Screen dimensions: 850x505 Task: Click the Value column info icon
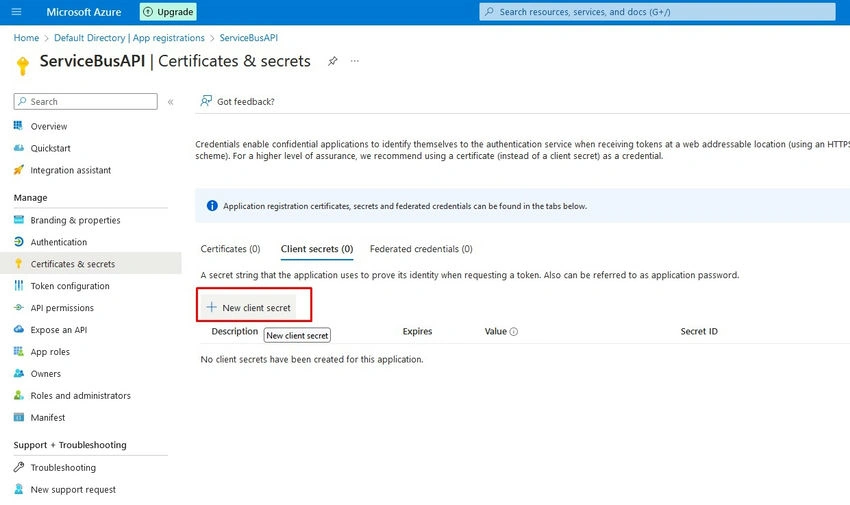[514, 332]
